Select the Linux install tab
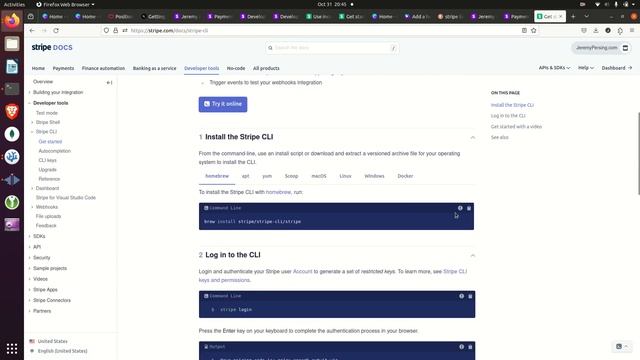The image size is (640, 360). 345,176
